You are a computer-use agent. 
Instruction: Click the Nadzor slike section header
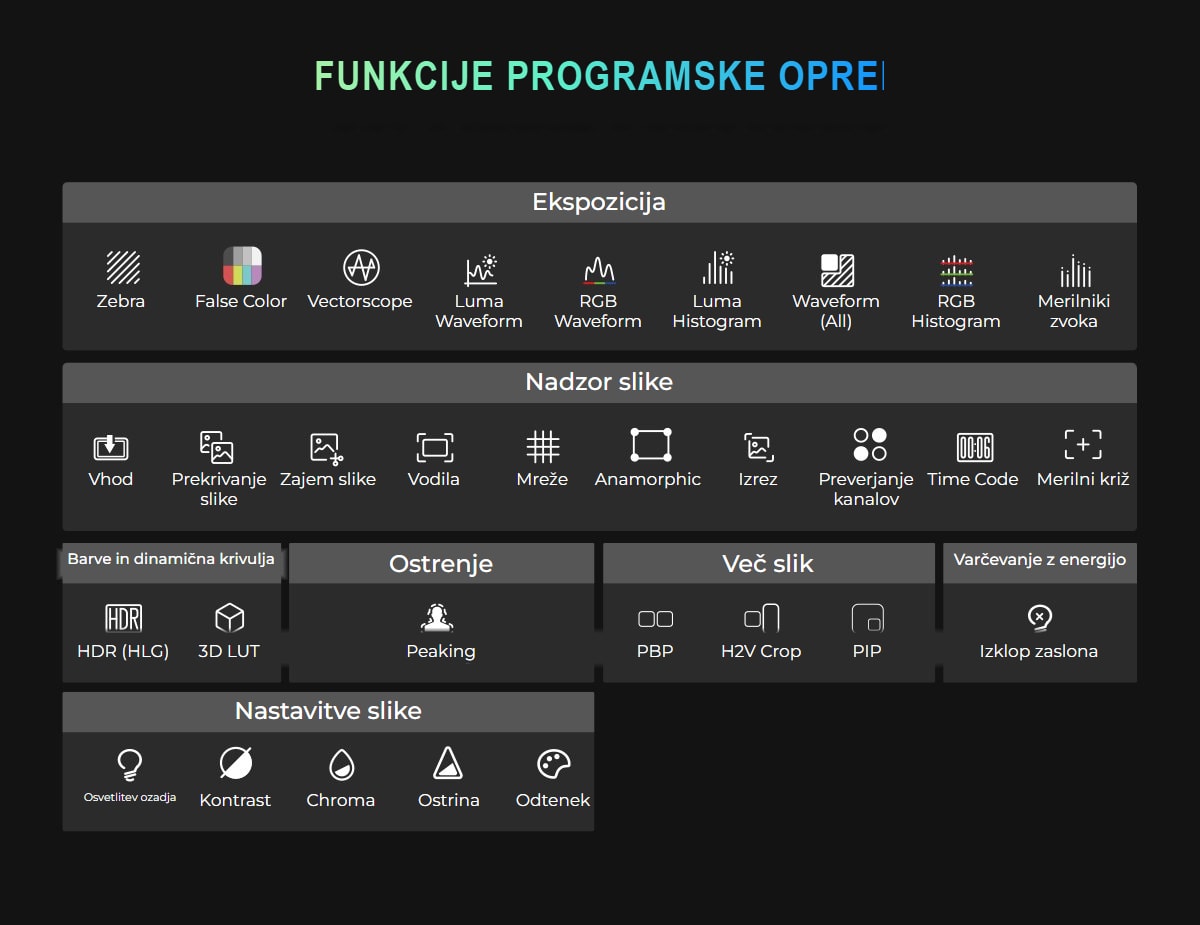coord(599,382)
